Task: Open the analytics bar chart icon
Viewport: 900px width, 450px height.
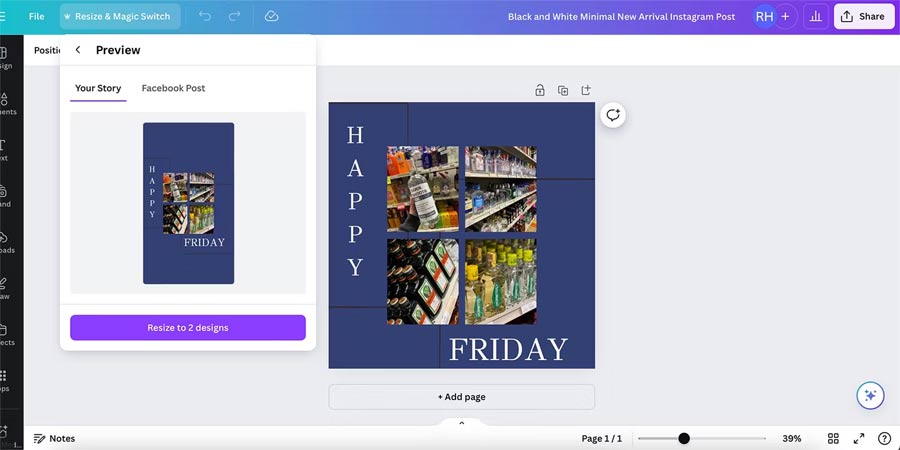Action: pos(816,17)
